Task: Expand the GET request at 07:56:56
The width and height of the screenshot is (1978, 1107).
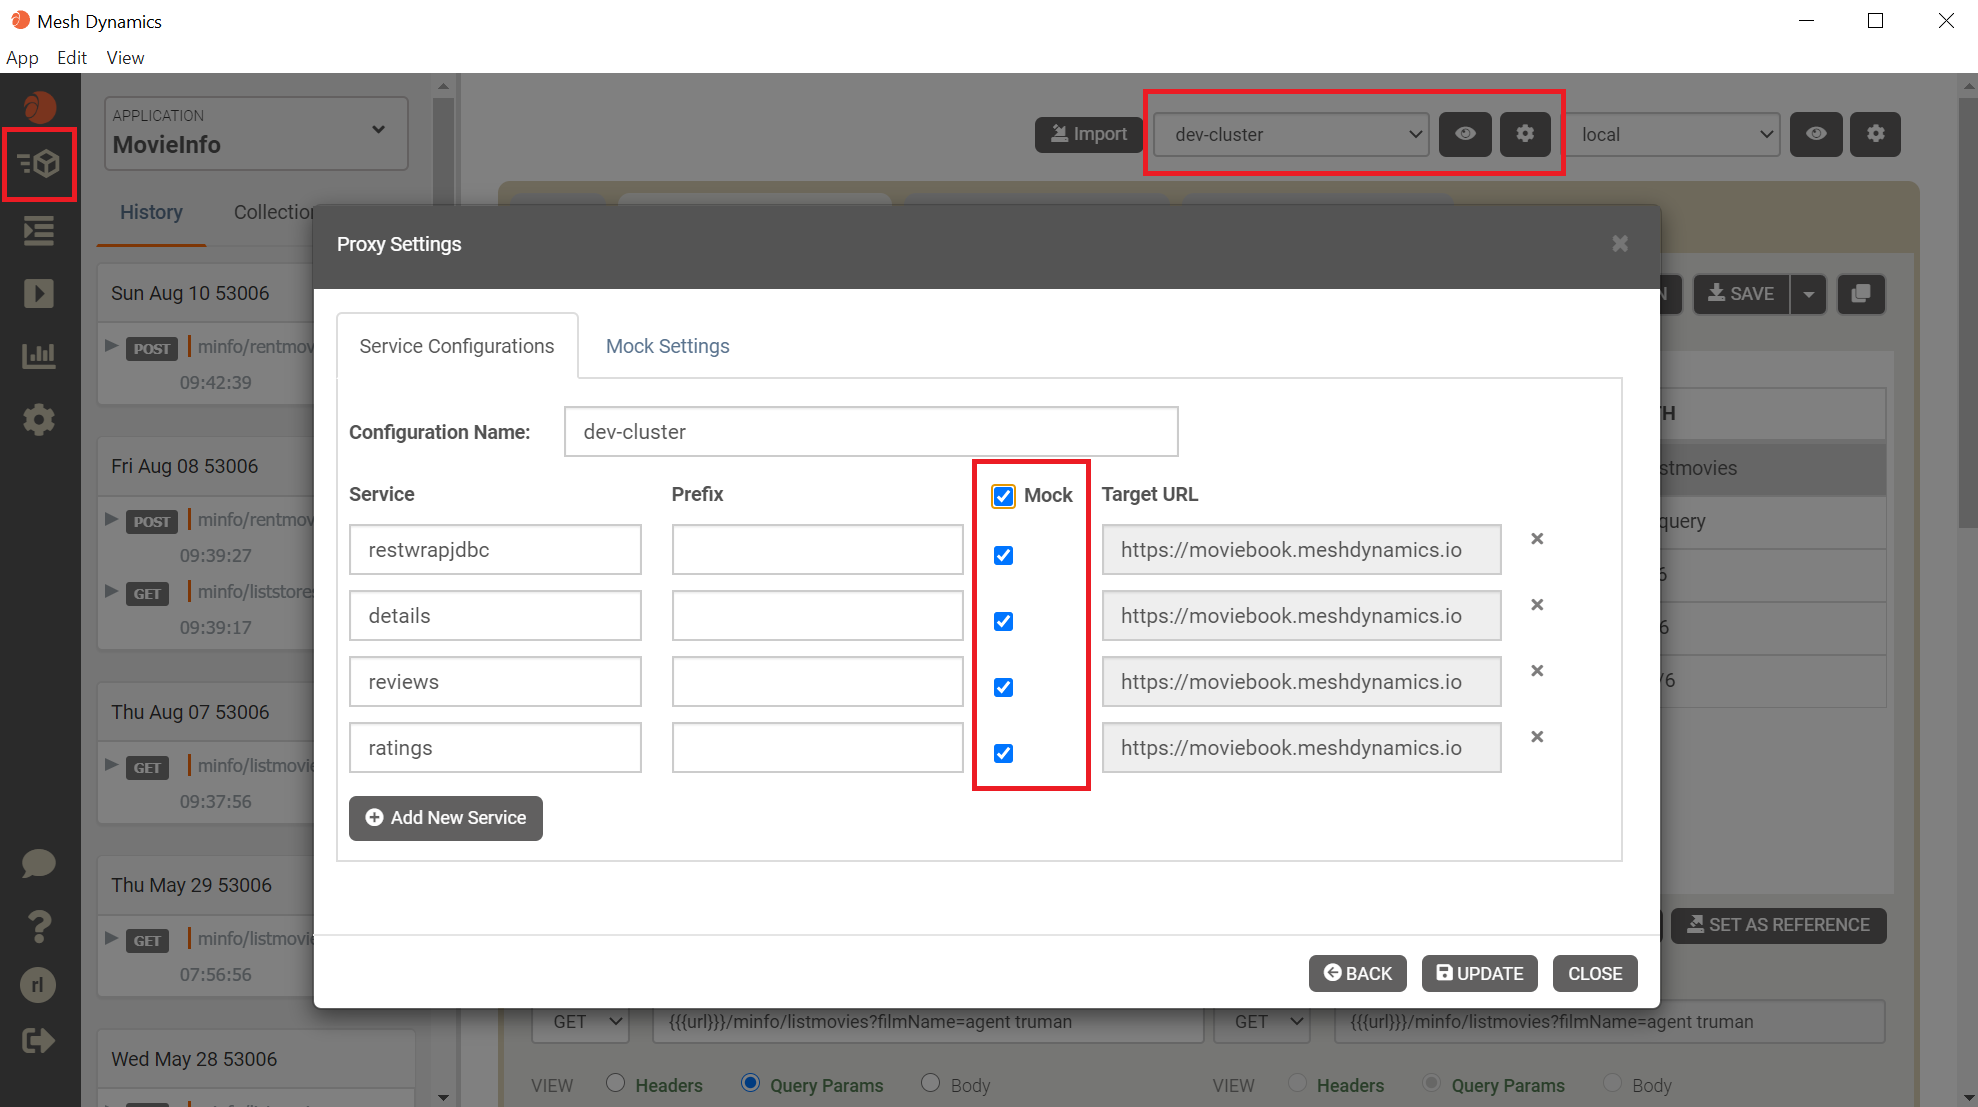Action: pos(112,938)
